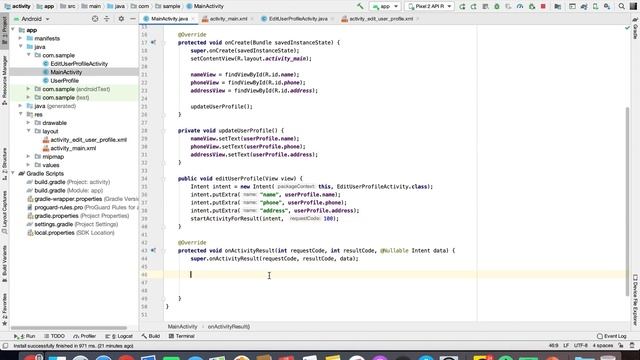Click the Sync Project with Gradle Files icon

coord(584,7)
